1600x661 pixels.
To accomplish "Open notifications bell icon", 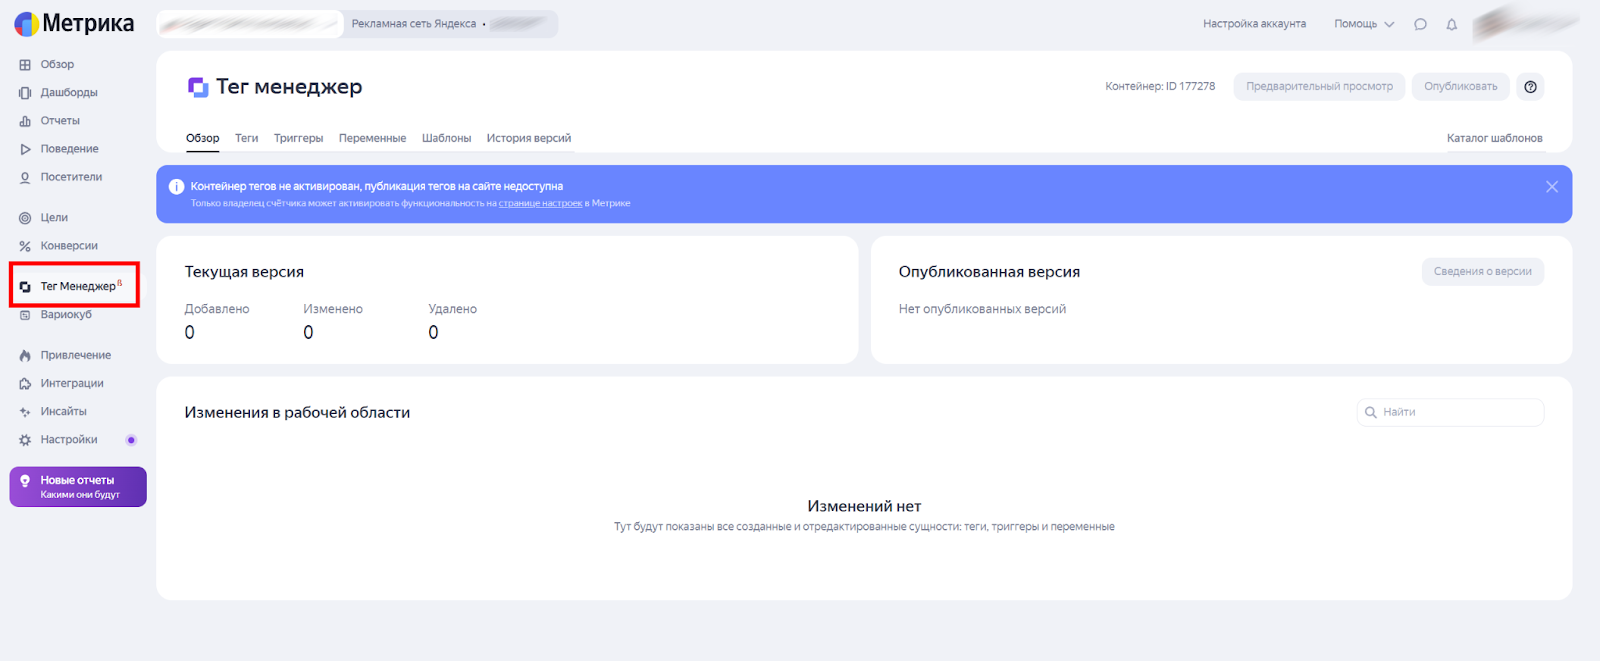I will coord(1452,24).
